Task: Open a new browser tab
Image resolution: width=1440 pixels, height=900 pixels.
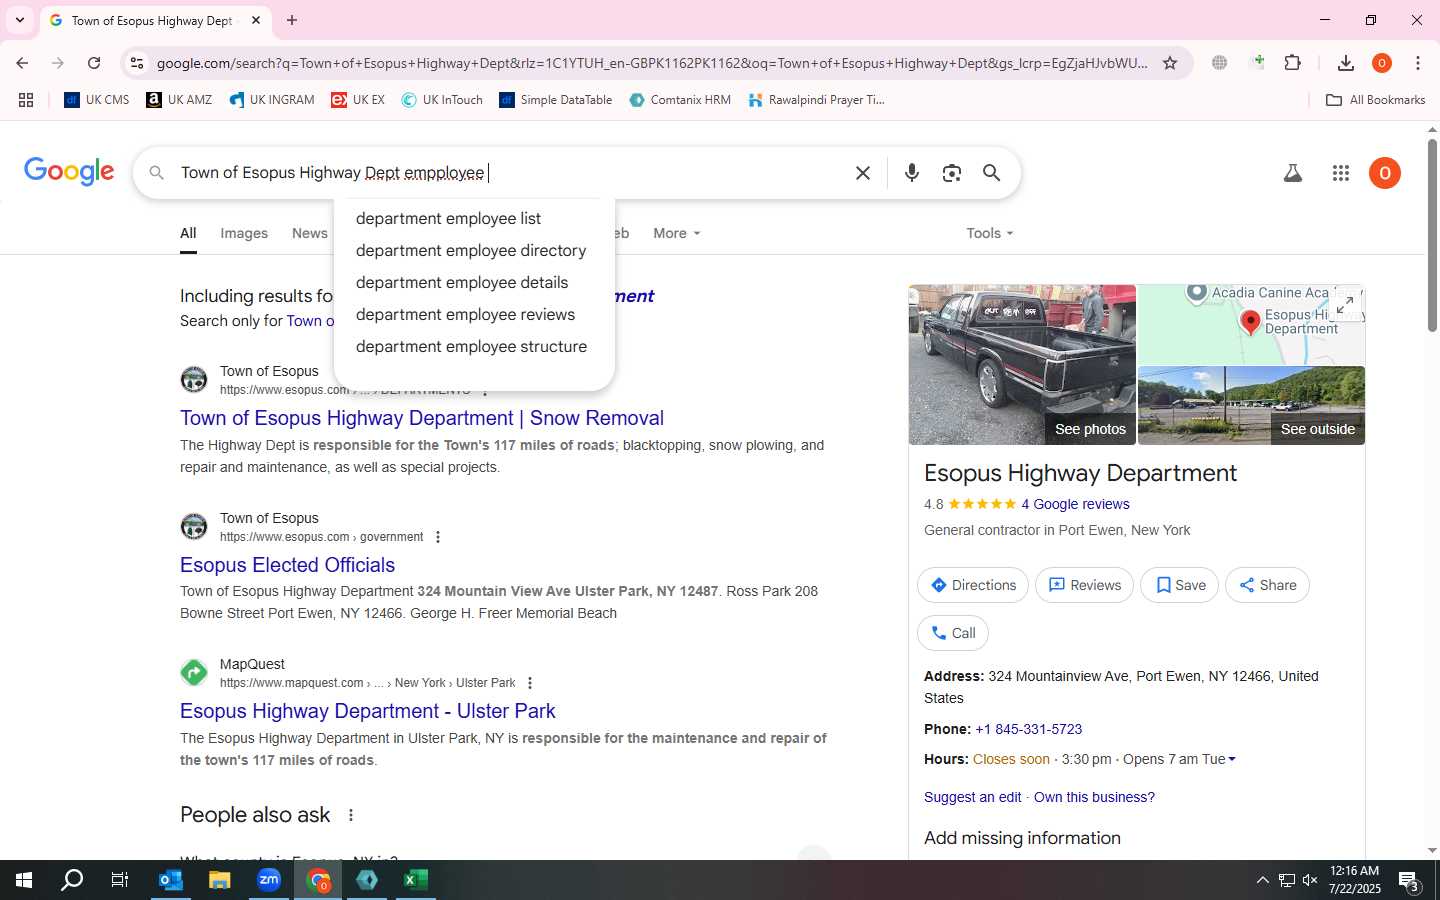Action: pos(292,20)
